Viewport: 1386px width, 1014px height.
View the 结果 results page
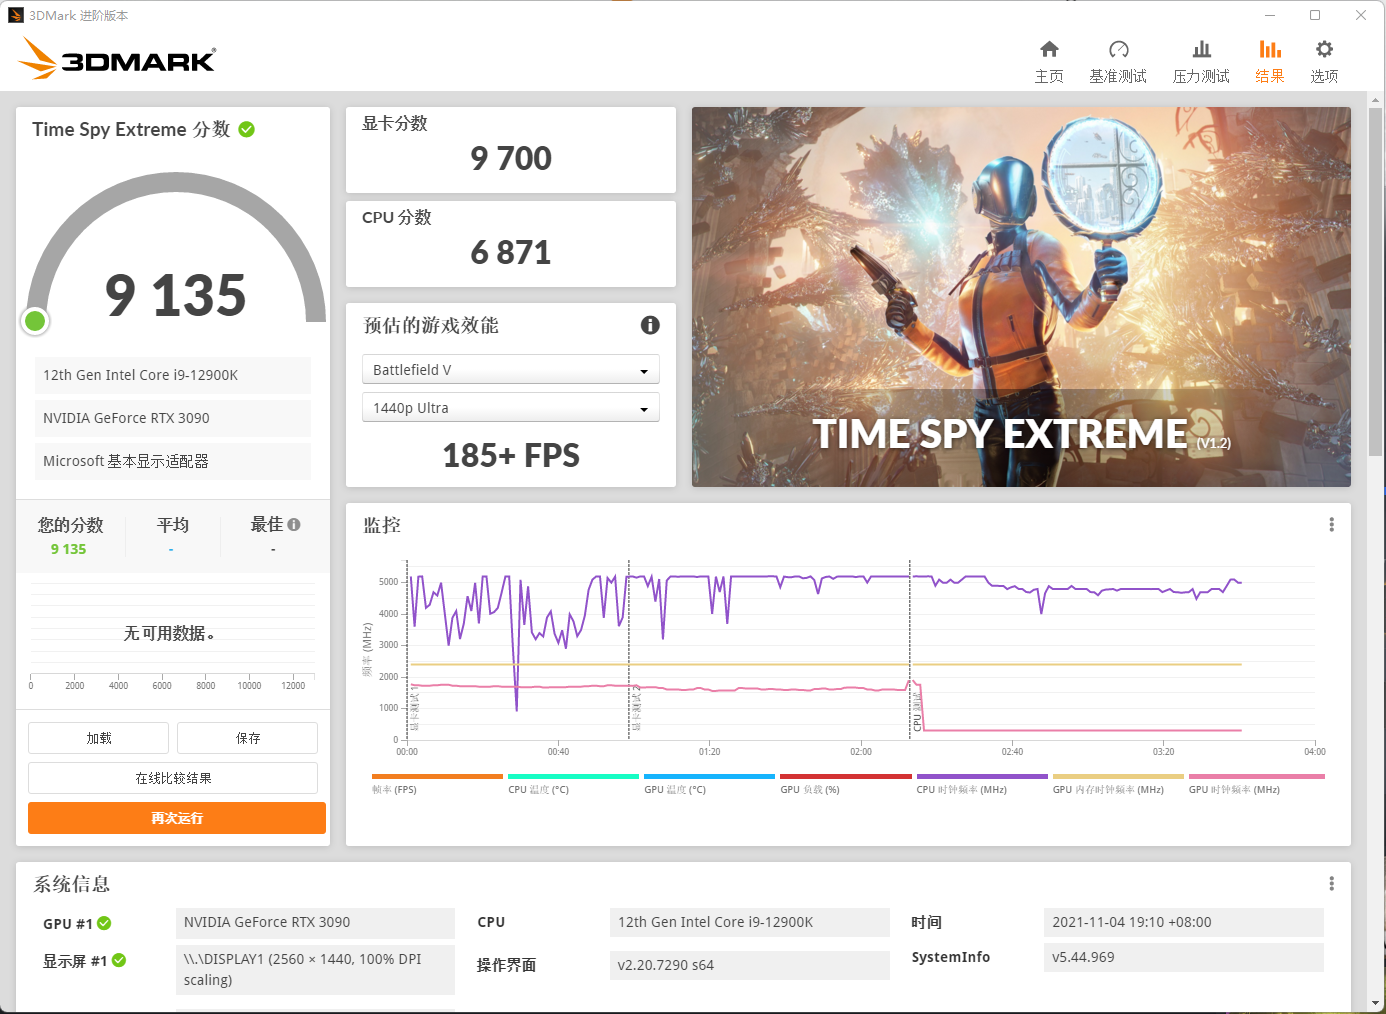1270,58
